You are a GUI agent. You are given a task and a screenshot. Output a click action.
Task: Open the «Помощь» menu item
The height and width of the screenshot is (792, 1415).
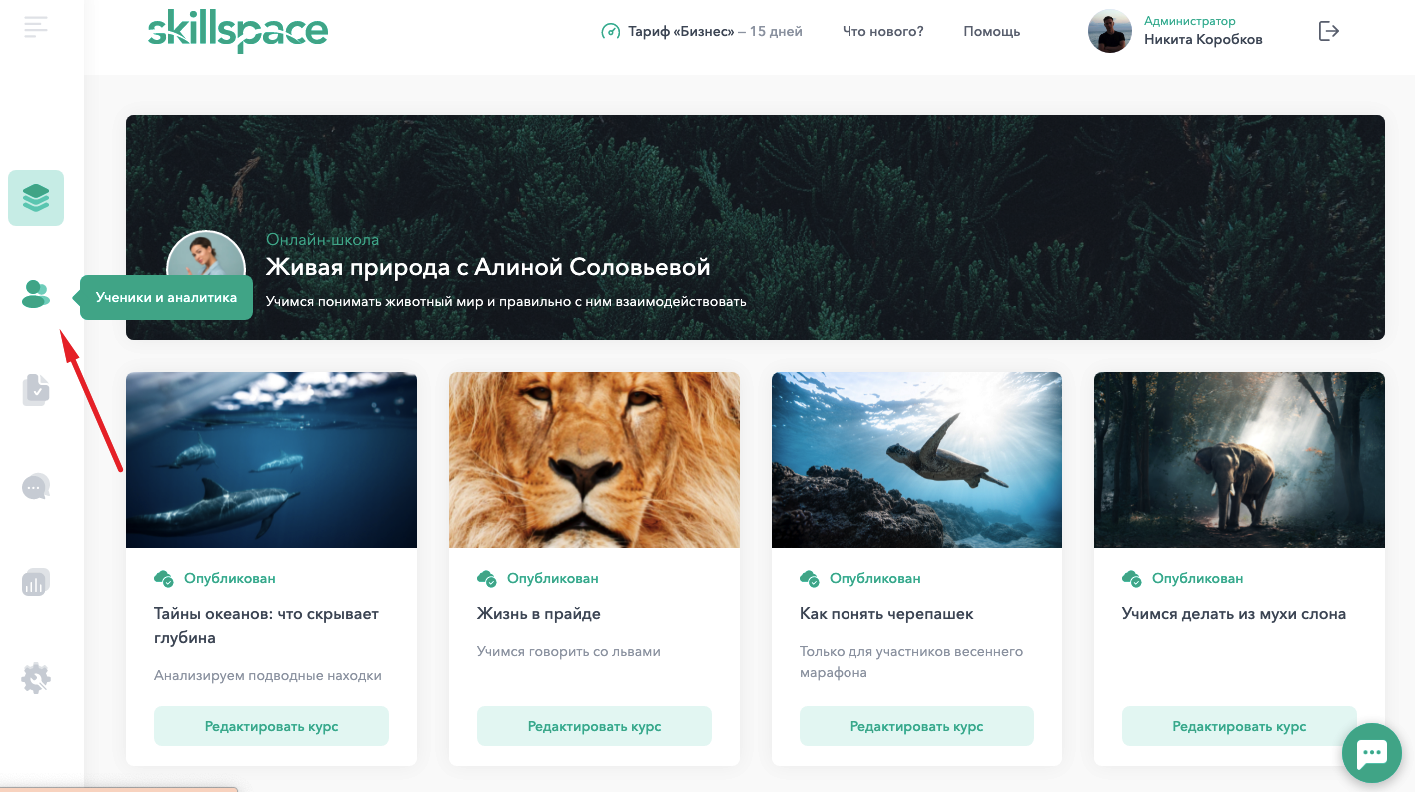click(992, 31)
